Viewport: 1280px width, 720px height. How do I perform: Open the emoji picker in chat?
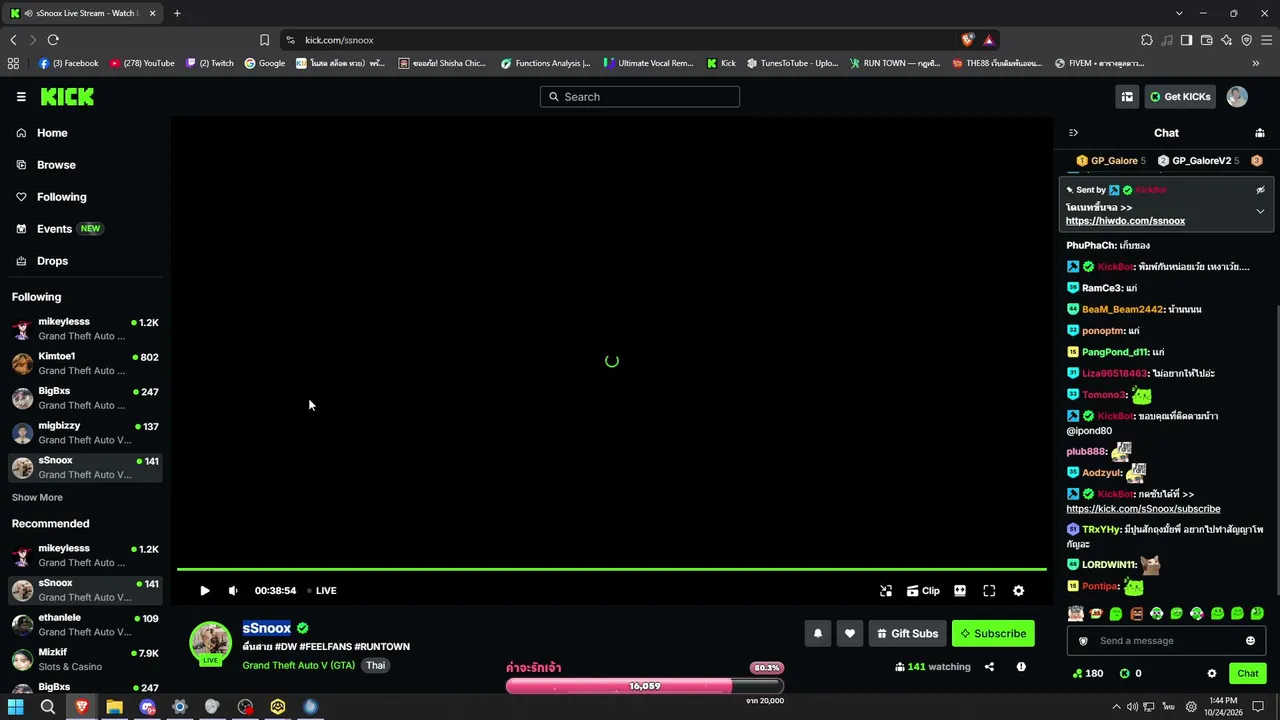click(1250, 641)
